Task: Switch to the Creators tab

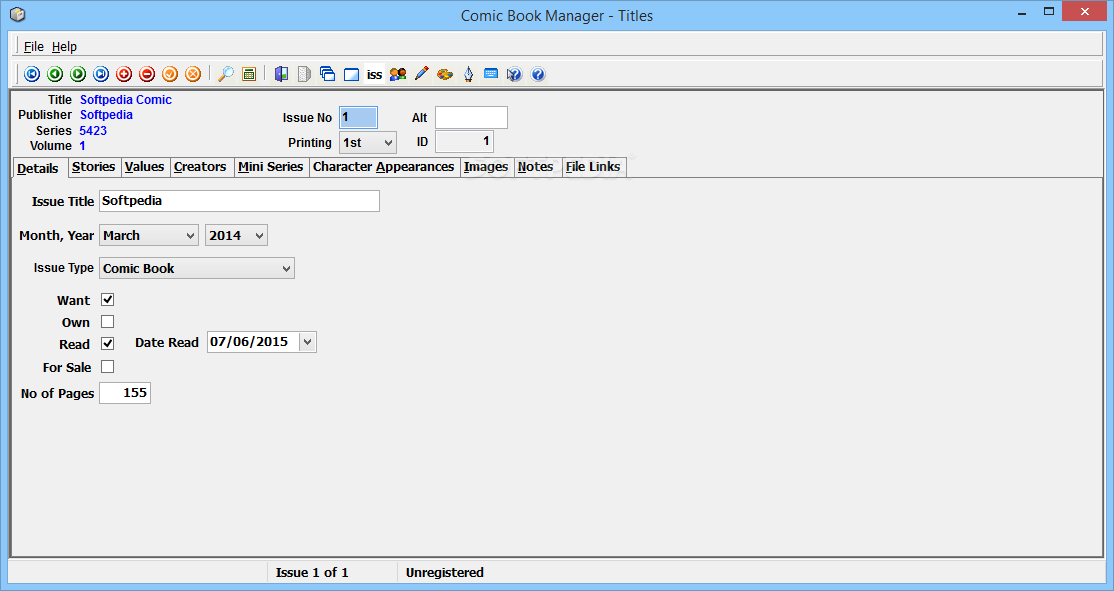Action: click(200, 167)
